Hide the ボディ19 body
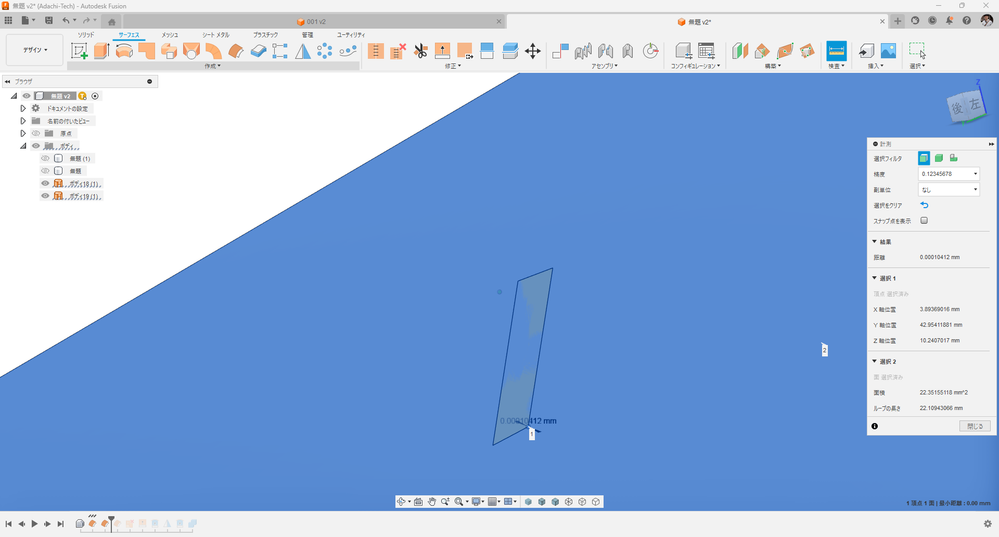The image size is (999, 537). click(45, 196)
